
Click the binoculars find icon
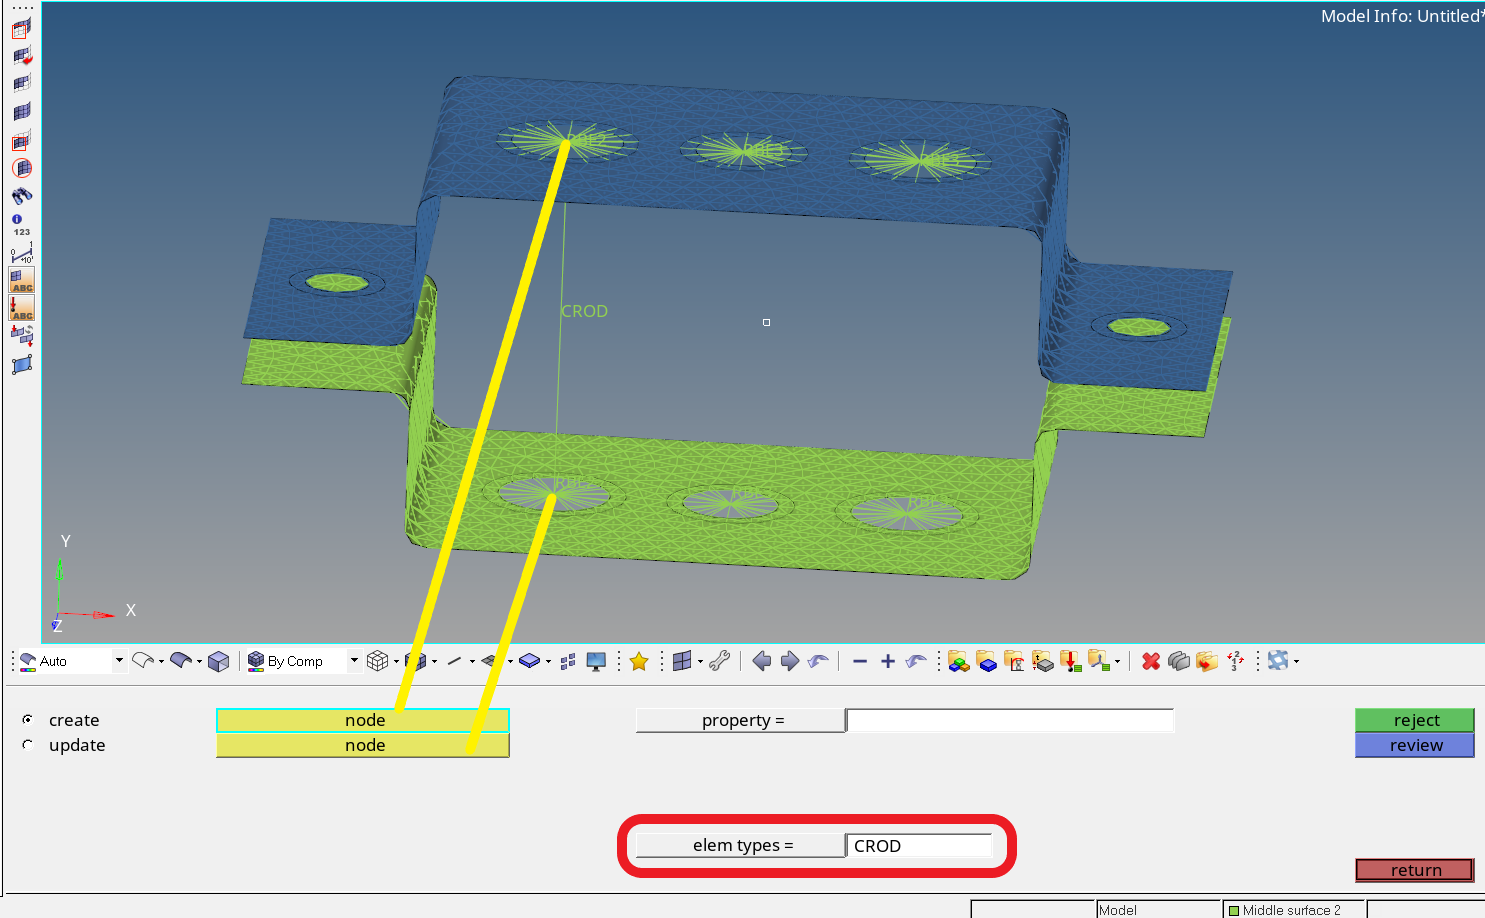pyautogui.click(x=22, y=196)
